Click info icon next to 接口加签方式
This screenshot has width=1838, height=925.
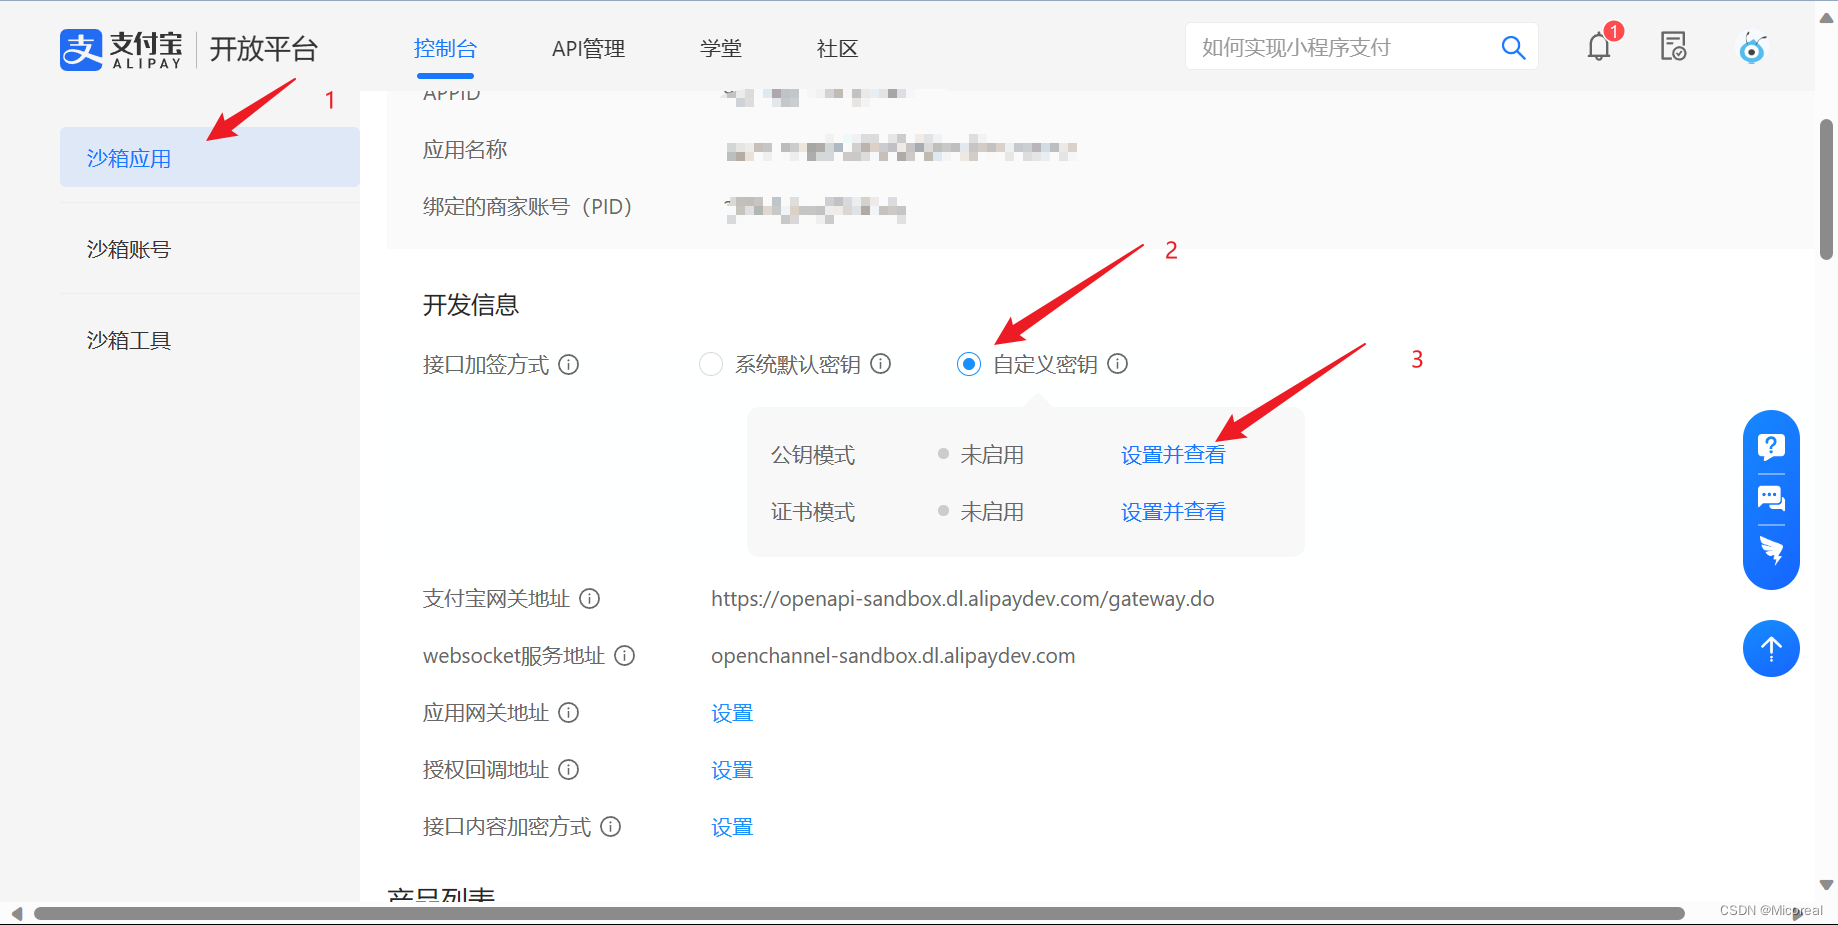click(x=569, y=364)
